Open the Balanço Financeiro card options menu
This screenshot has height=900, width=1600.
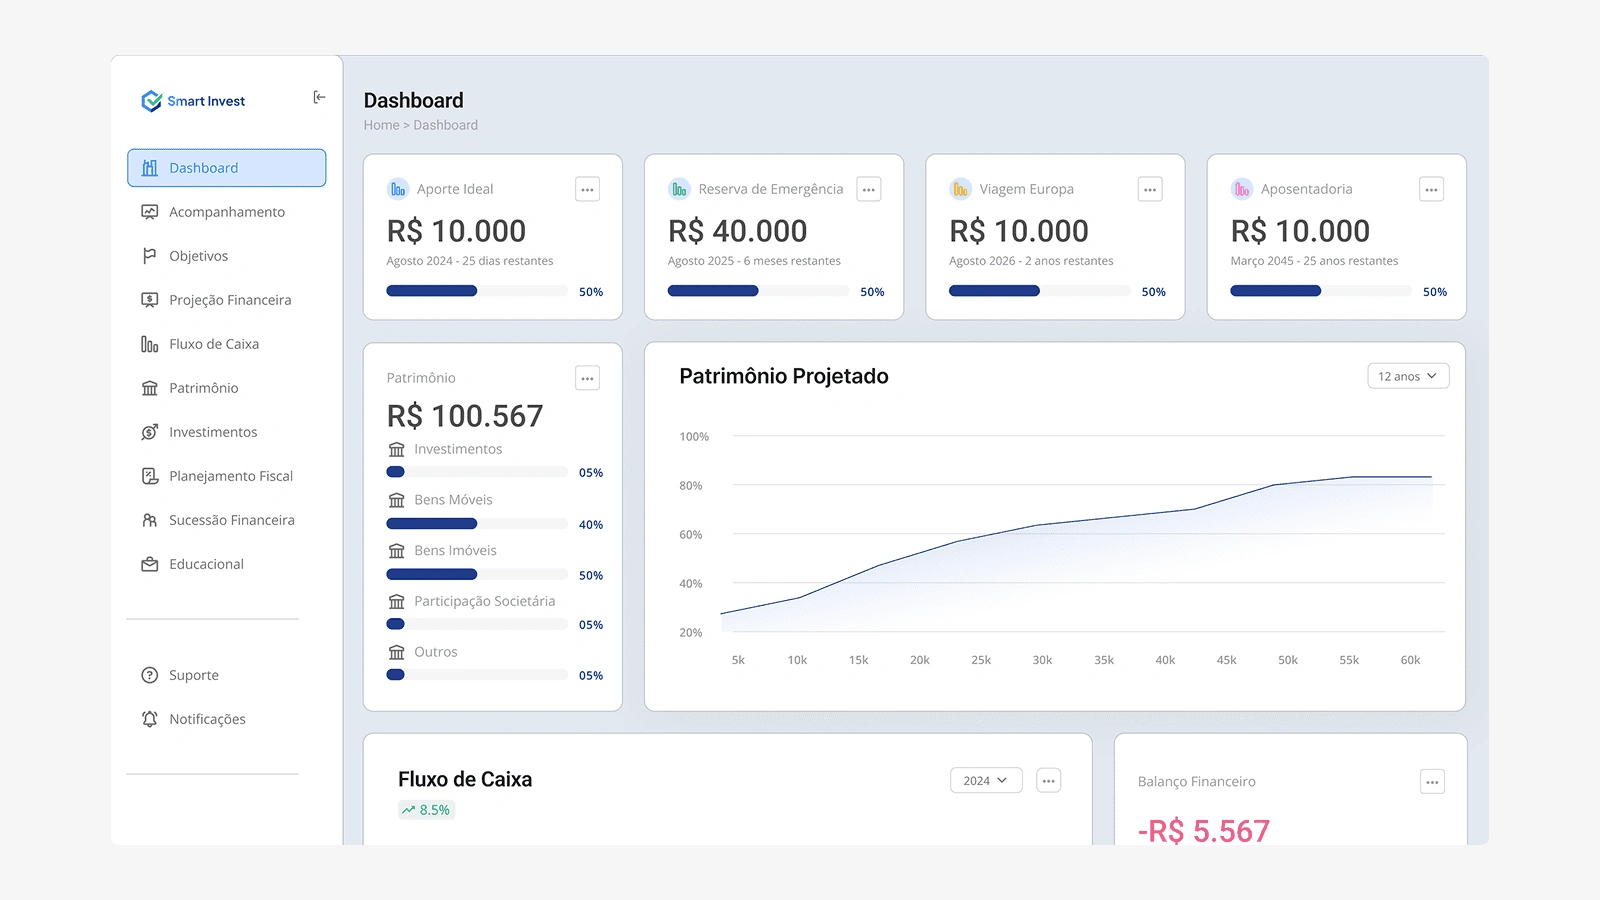click(x=1432, y=782)
